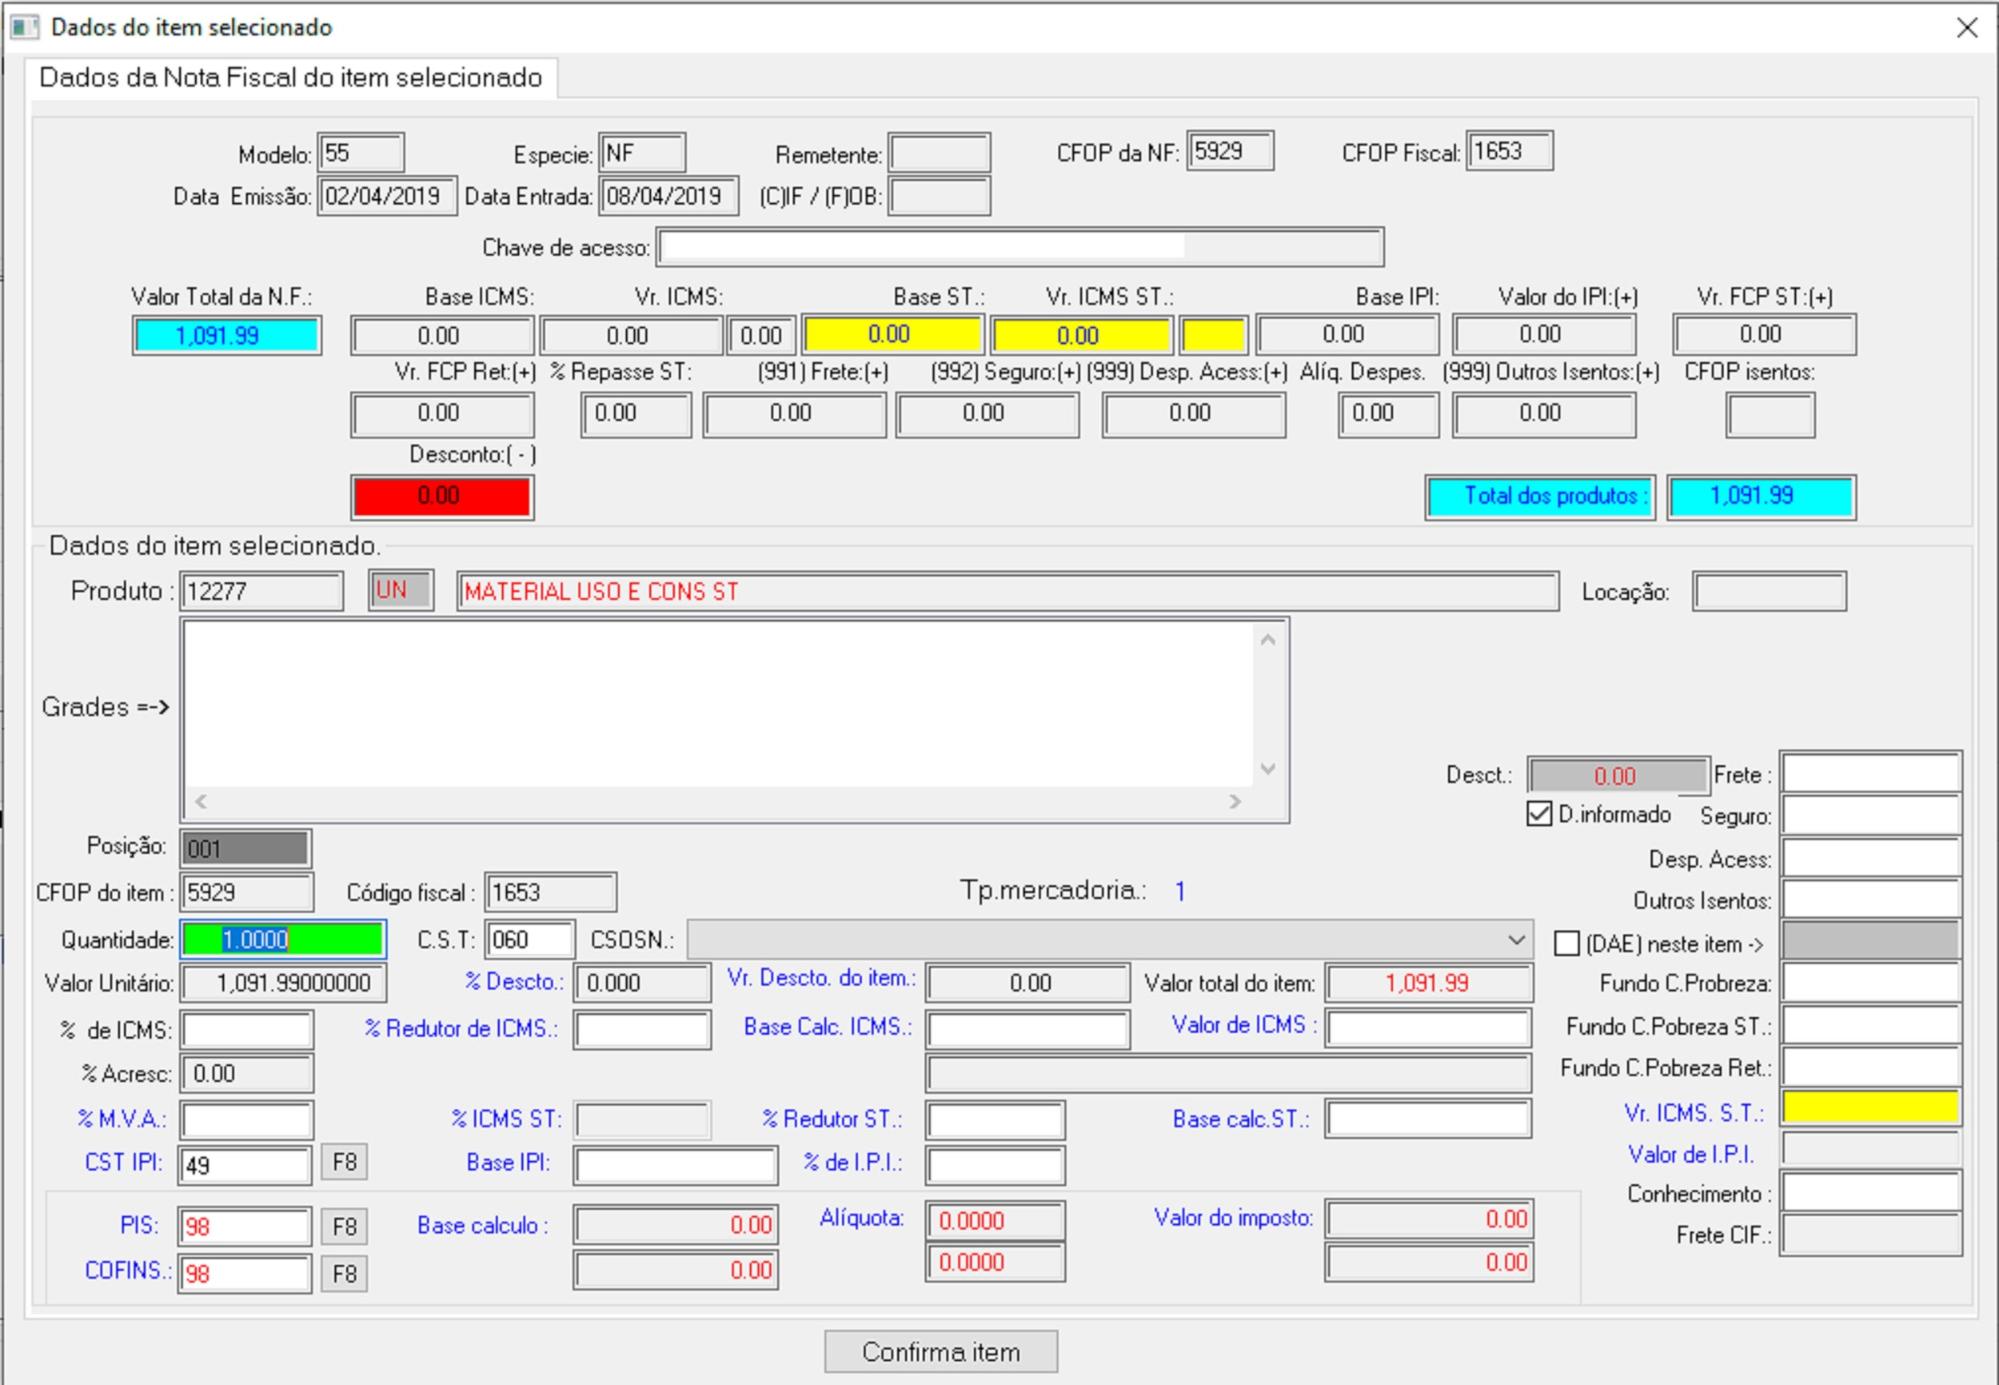Click F8 button next to PIS field
The width and height of the screenshot is (1999, 1385).
pyautogui.click(x=344, y=1226)
